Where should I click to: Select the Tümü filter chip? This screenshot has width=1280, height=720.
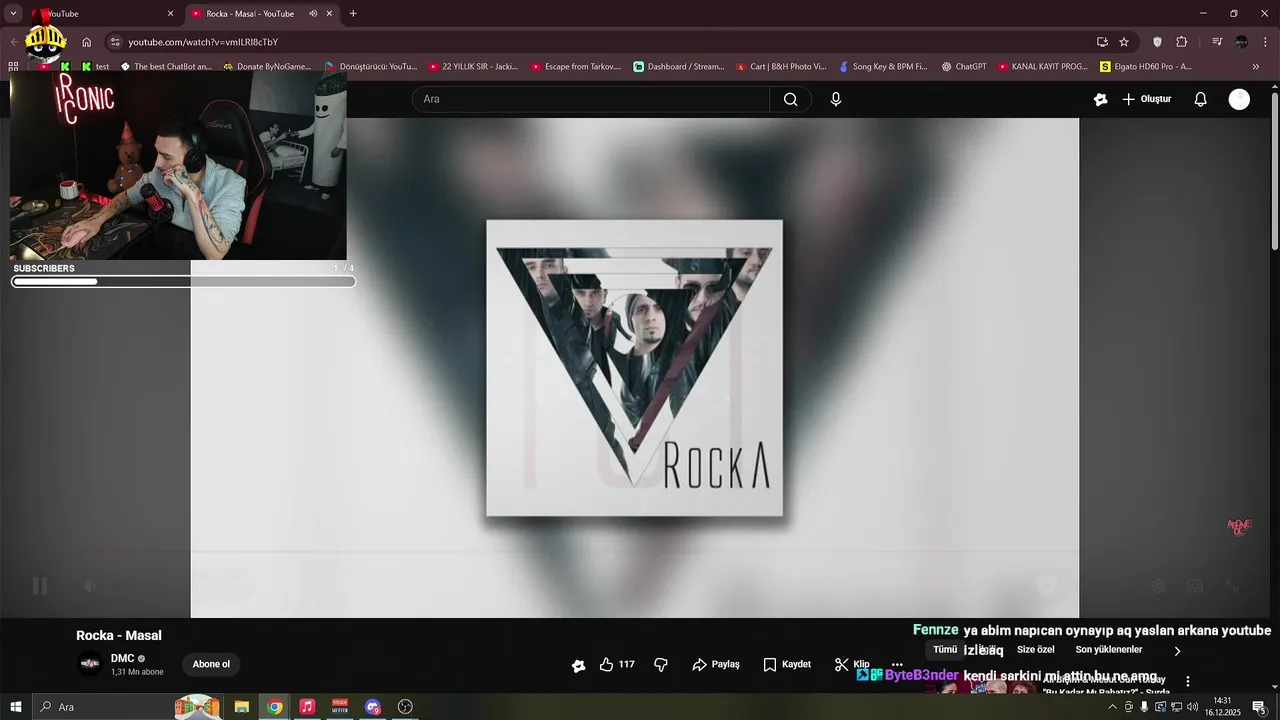945,650
